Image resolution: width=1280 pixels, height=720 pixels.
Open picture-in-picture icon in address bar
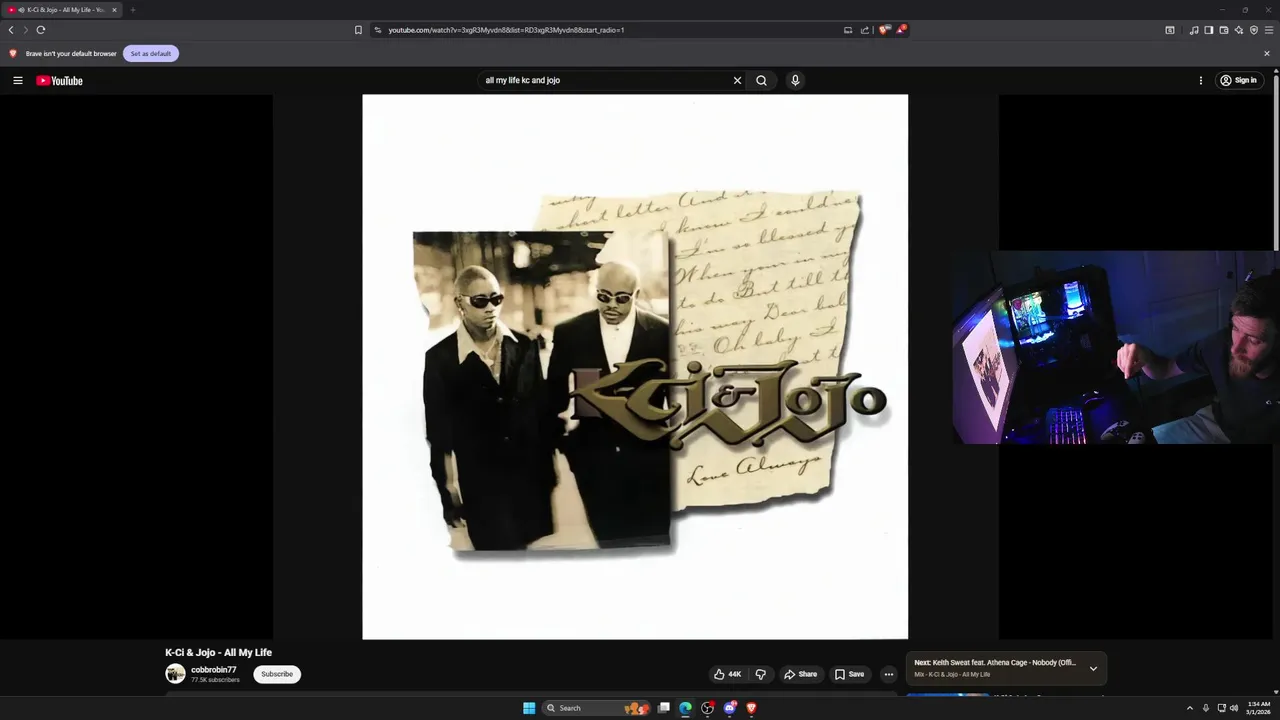pyautogui.click(x=848, y=30)
